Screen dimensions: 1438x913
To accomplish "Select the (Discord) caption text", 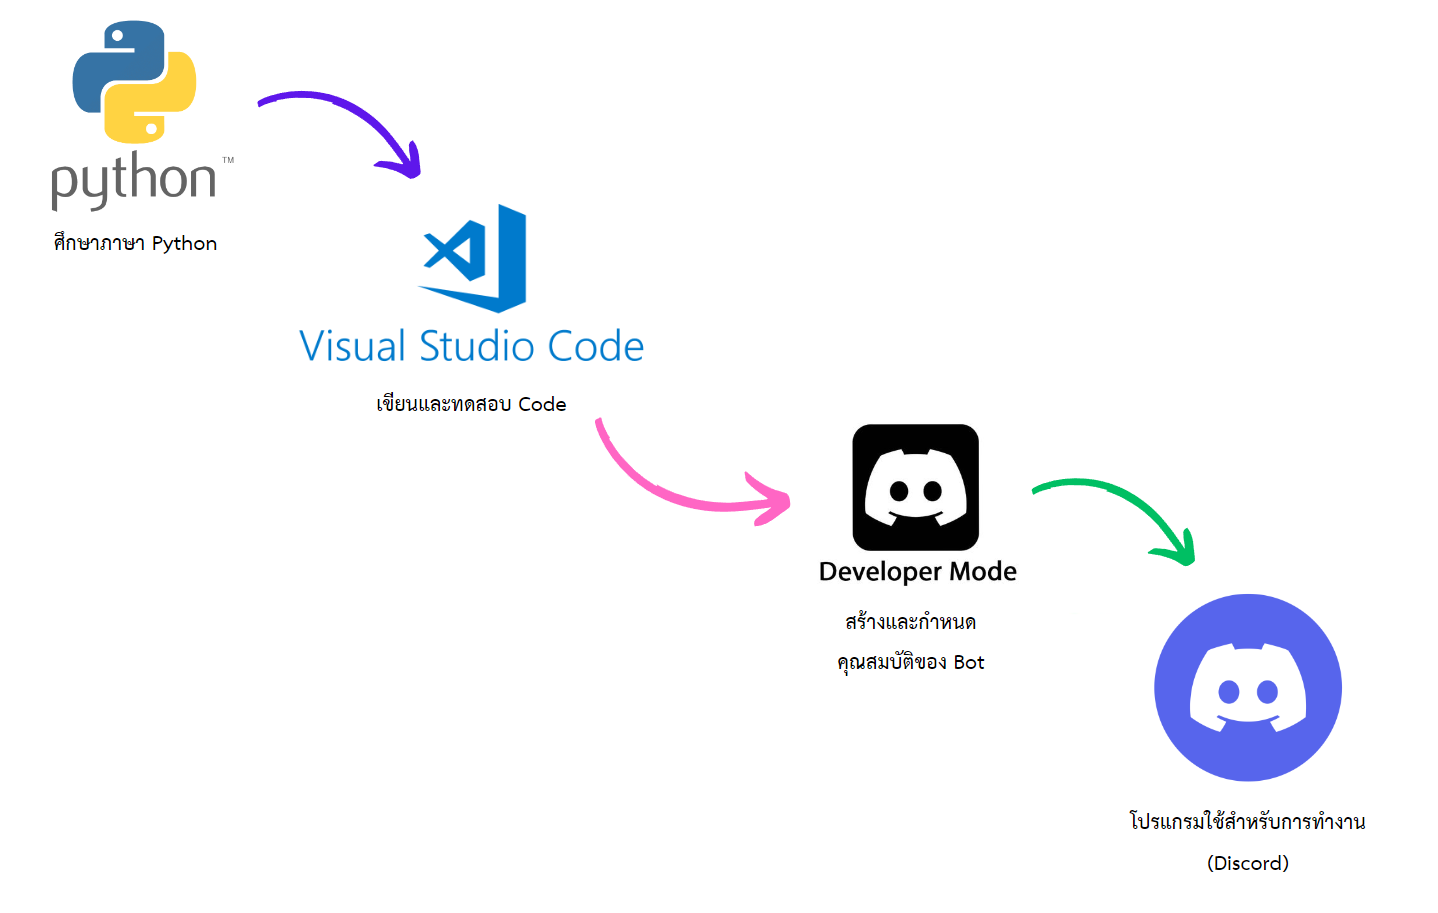I will pos(1247,862).
